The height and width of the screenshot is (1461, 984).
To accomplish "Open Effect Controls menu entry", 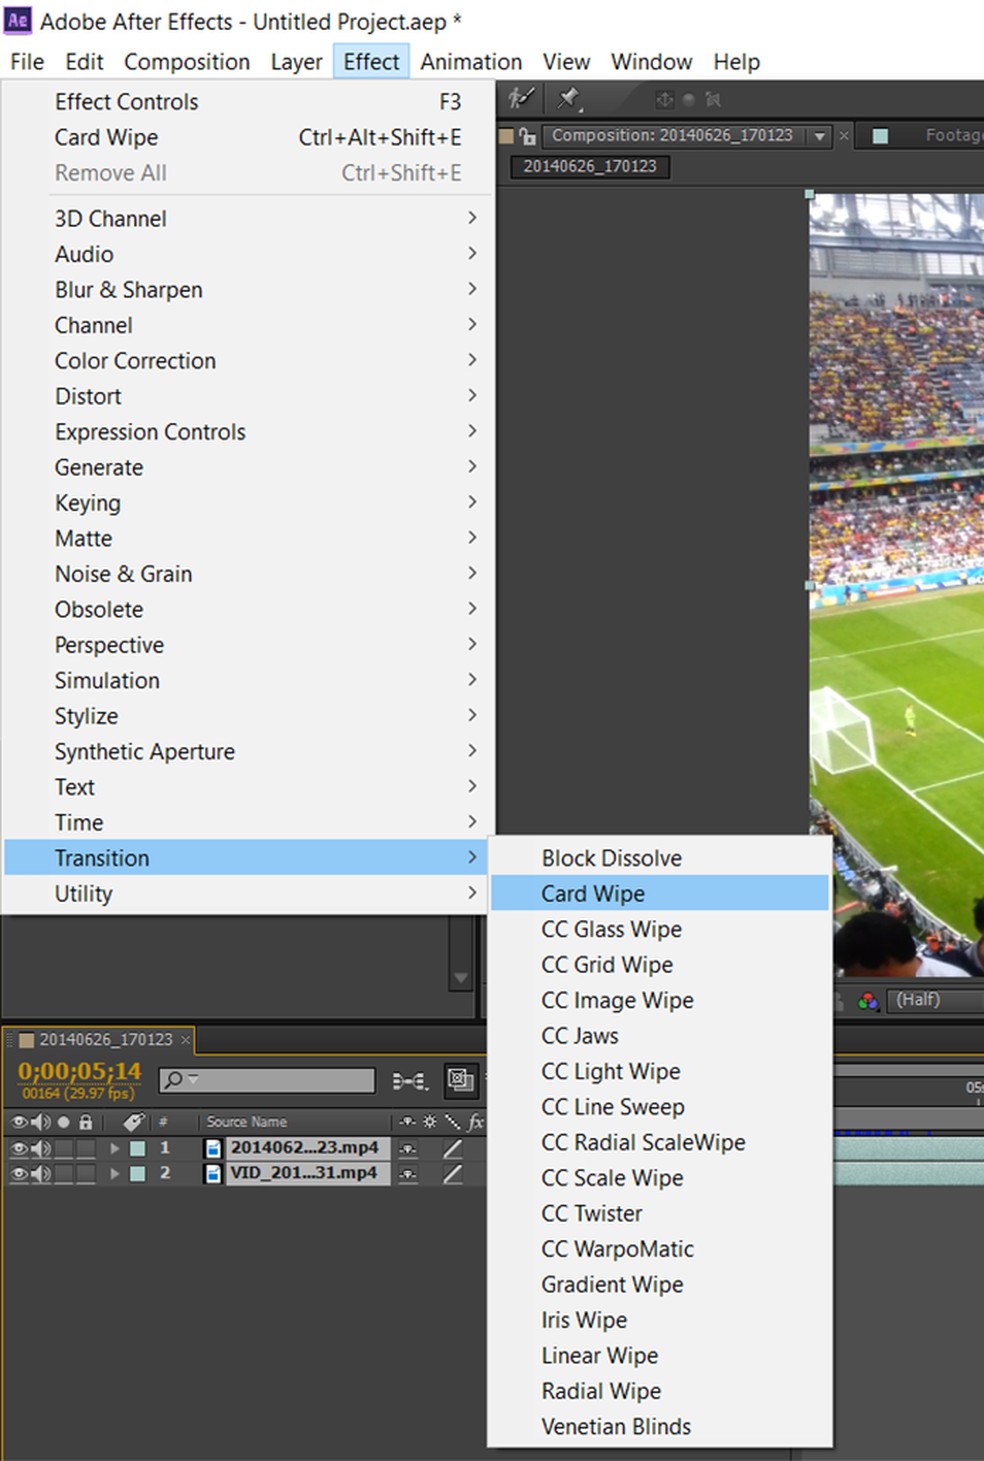I will pyautogui.click(x=249, y=102).
